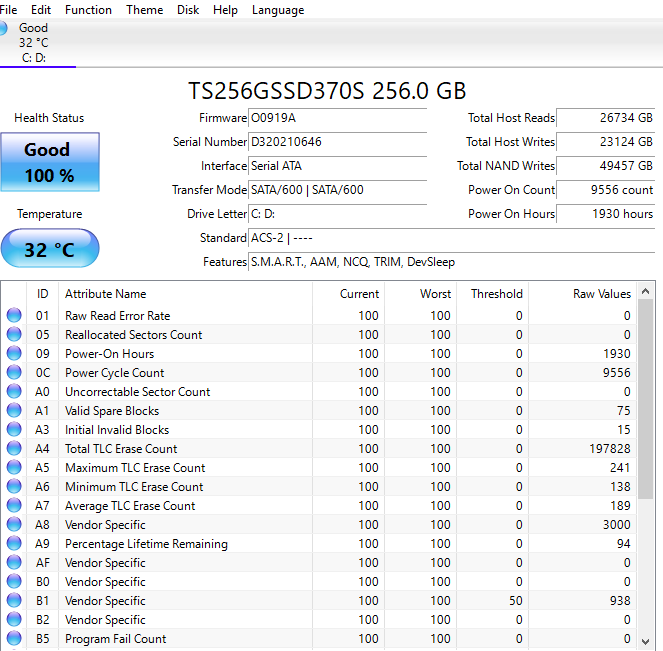This screenshot has height=651, width=663.
Task: Click the top-bar disk status orb icon
Action: (3, 28)
